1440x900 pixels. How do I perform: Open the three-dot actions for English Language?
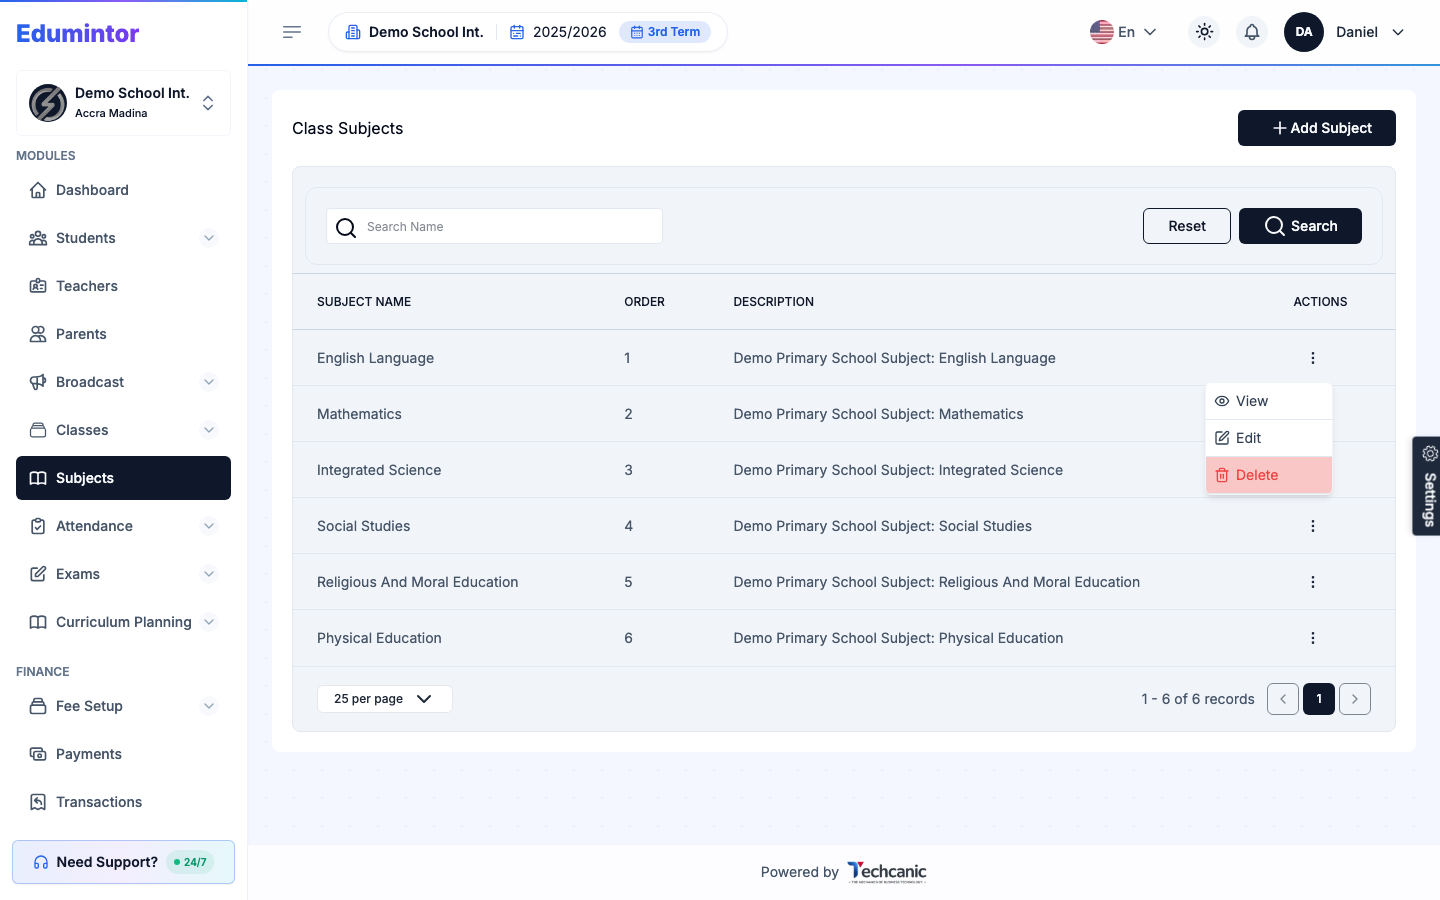(x=1313, y=358)
